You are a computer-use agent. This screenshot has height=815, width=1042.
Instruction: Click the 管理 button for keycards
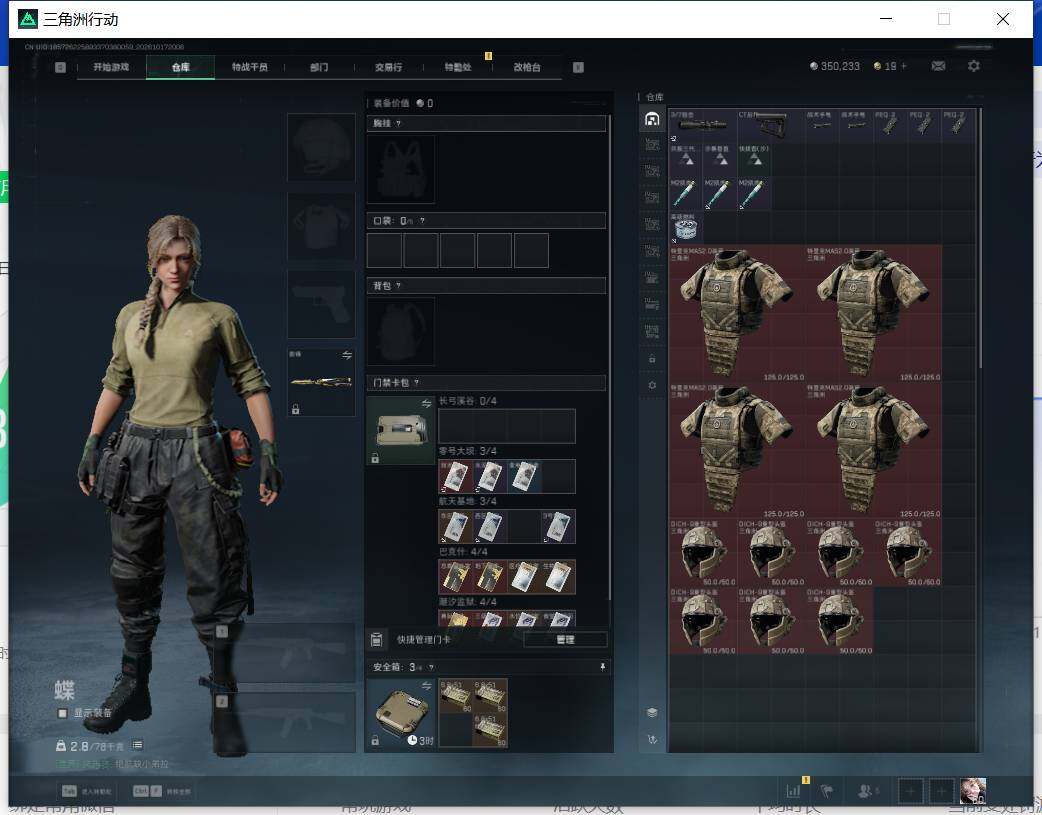(x=566, y=640)
